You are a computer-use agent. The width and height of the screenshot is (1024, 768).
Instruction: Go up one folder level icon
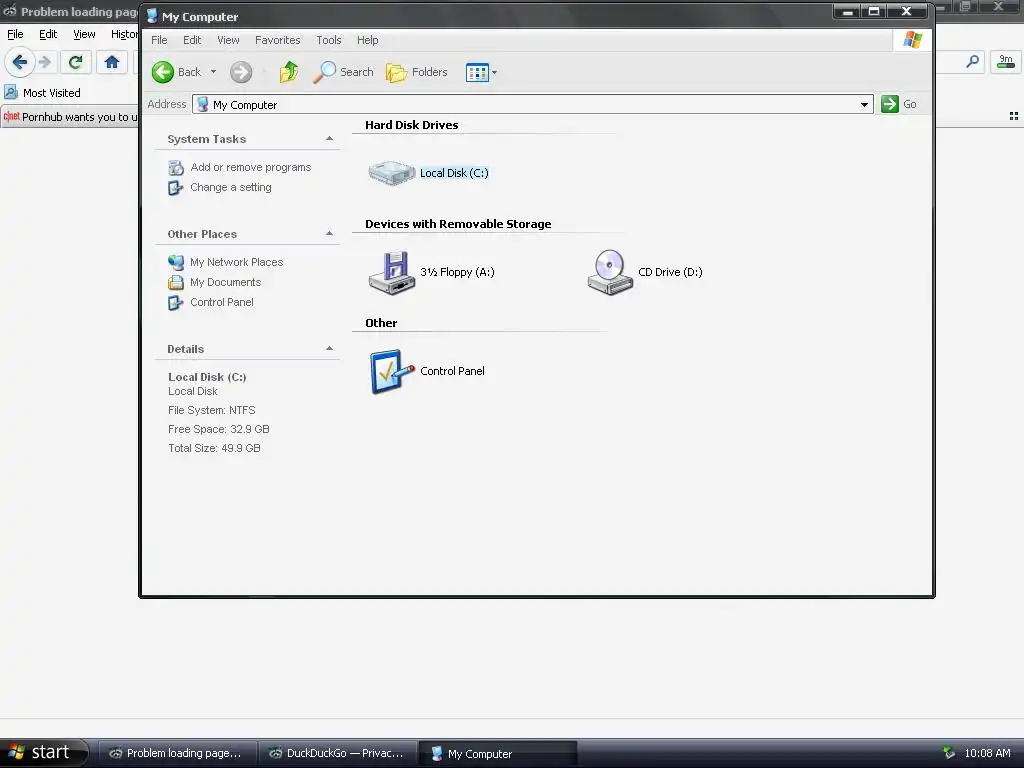[x=289, y=72]
